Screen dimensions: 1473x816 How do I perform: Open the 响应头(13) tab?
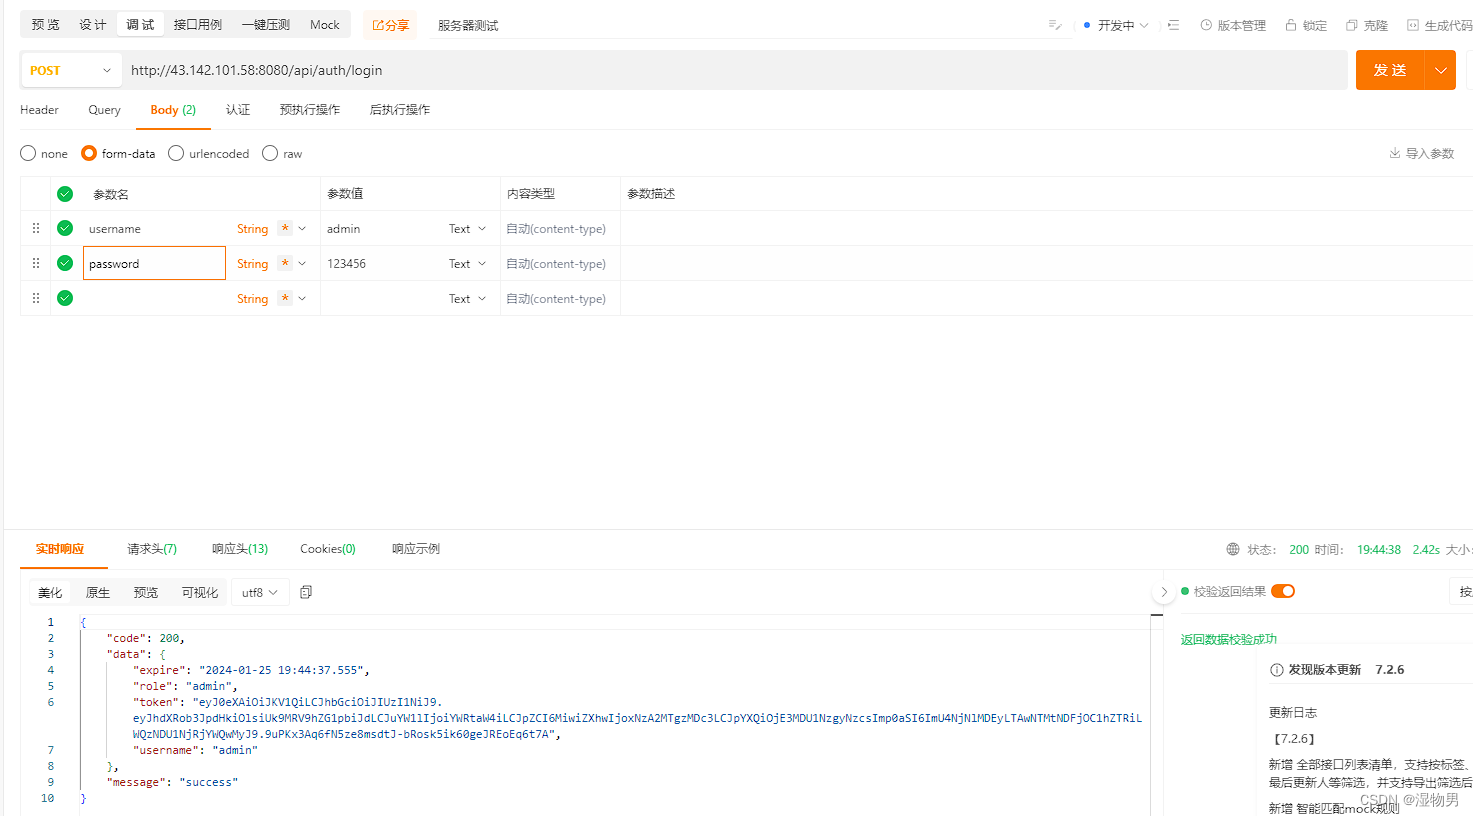tap(240, 549)
